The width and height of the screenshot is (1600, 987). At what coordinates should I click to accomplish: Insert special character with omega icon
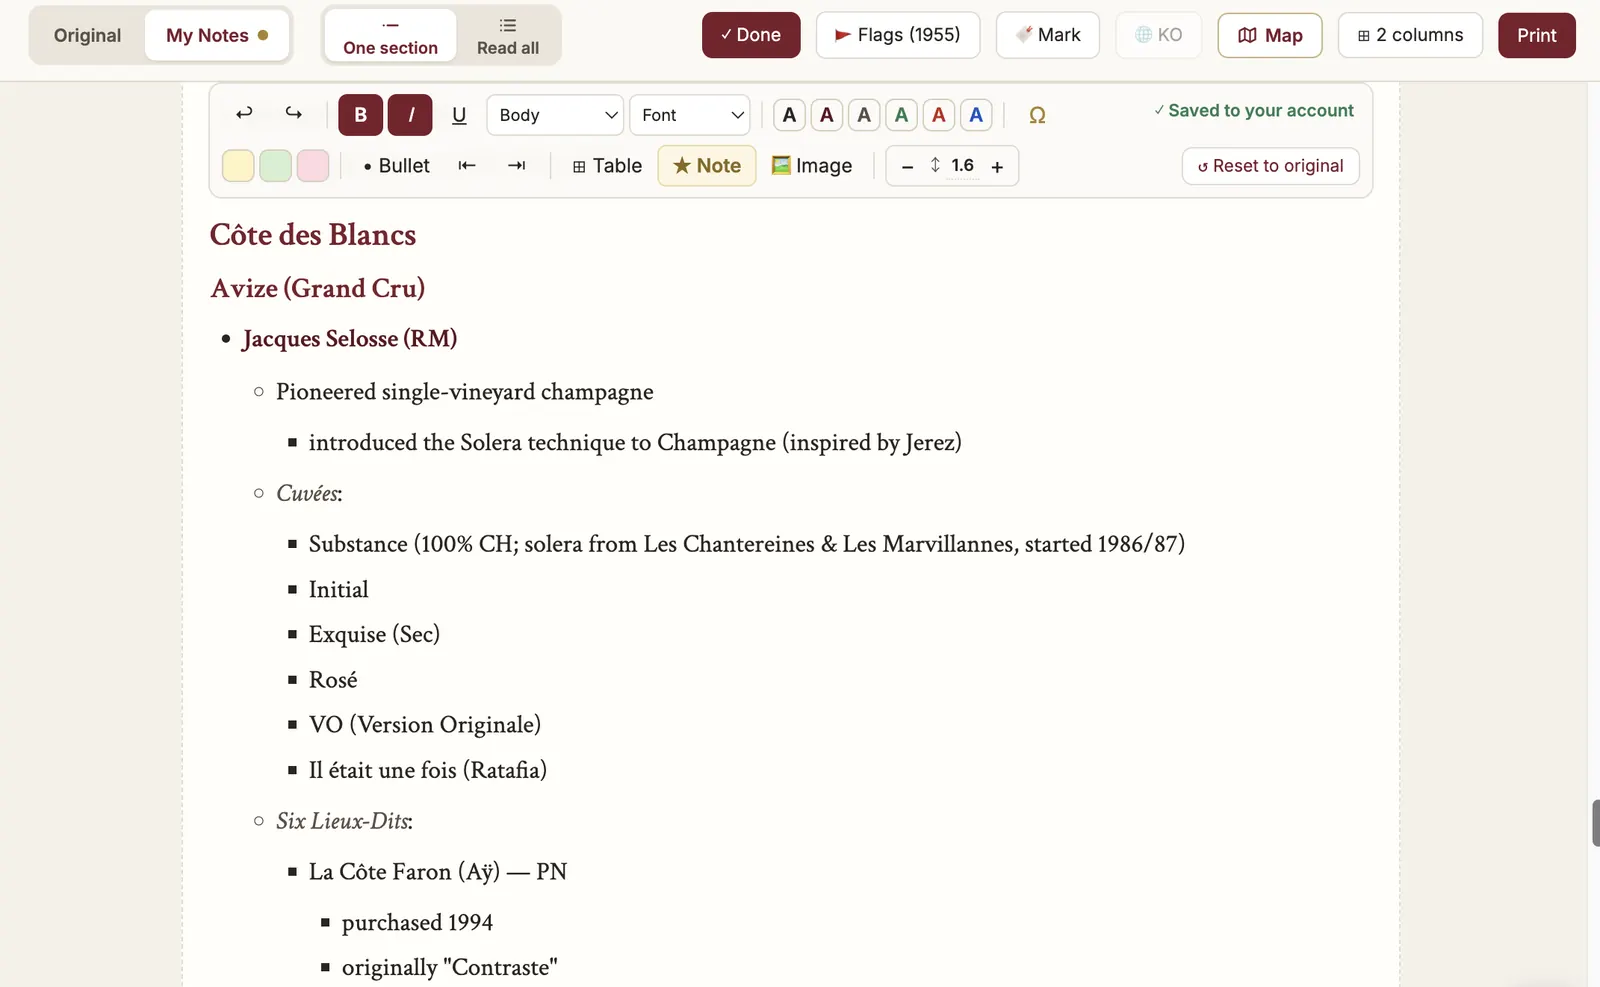[1037, 115]
